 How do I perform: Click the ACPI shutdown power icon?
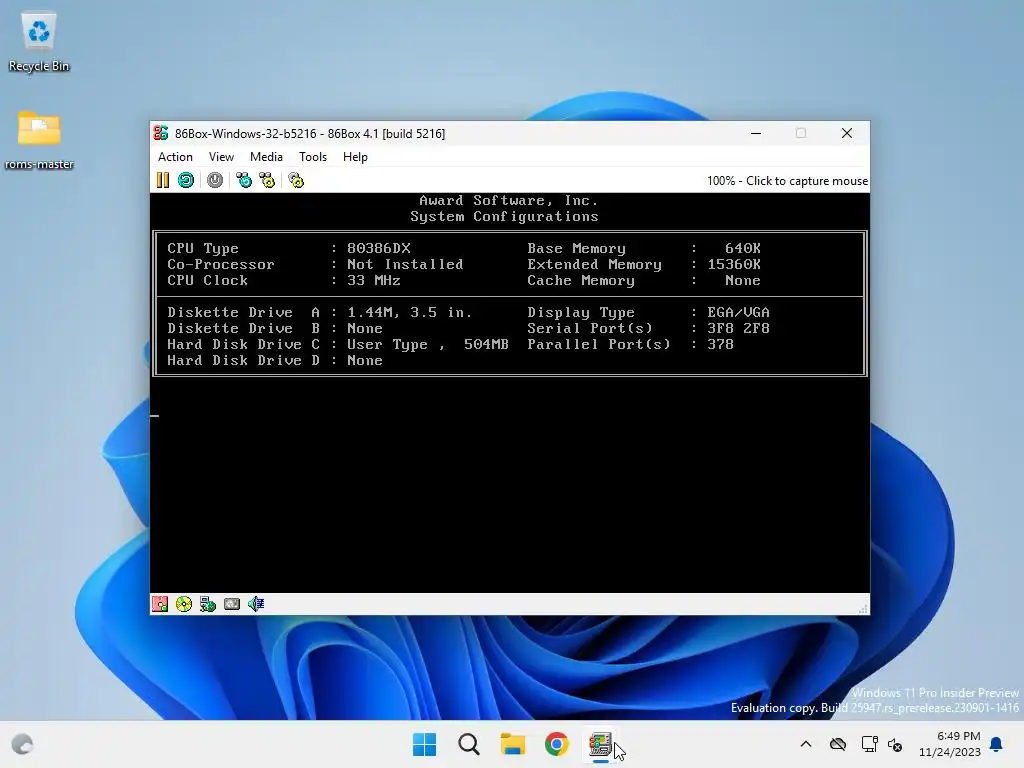(215, 180)
